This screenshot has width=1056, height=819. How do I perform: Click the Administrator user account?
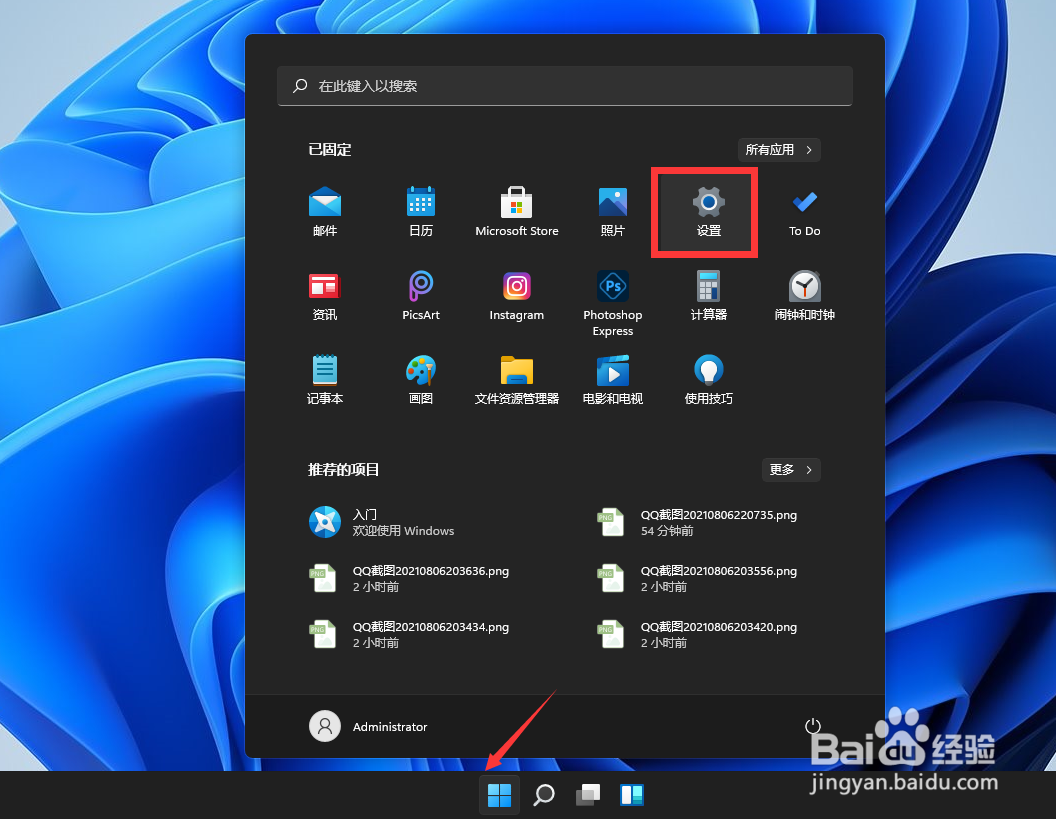point(368,726)
